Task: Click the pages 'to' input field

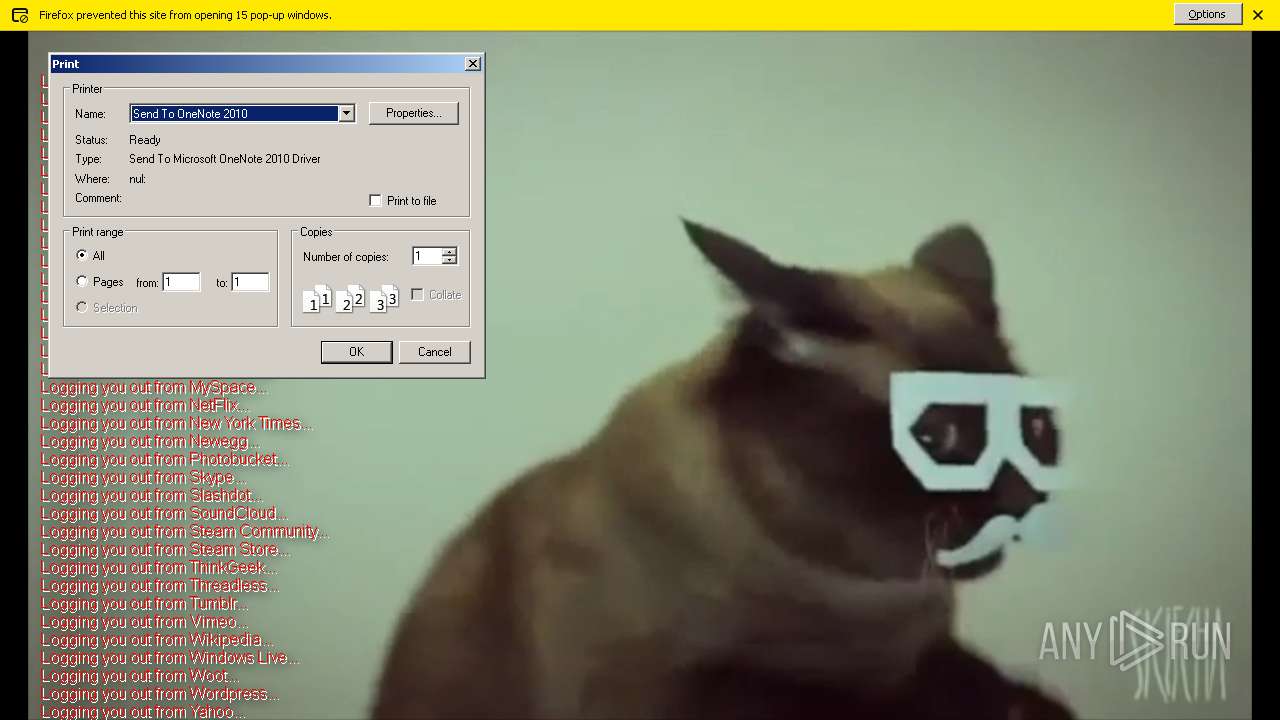Action: pyautogui.click(x=250, y=282)
